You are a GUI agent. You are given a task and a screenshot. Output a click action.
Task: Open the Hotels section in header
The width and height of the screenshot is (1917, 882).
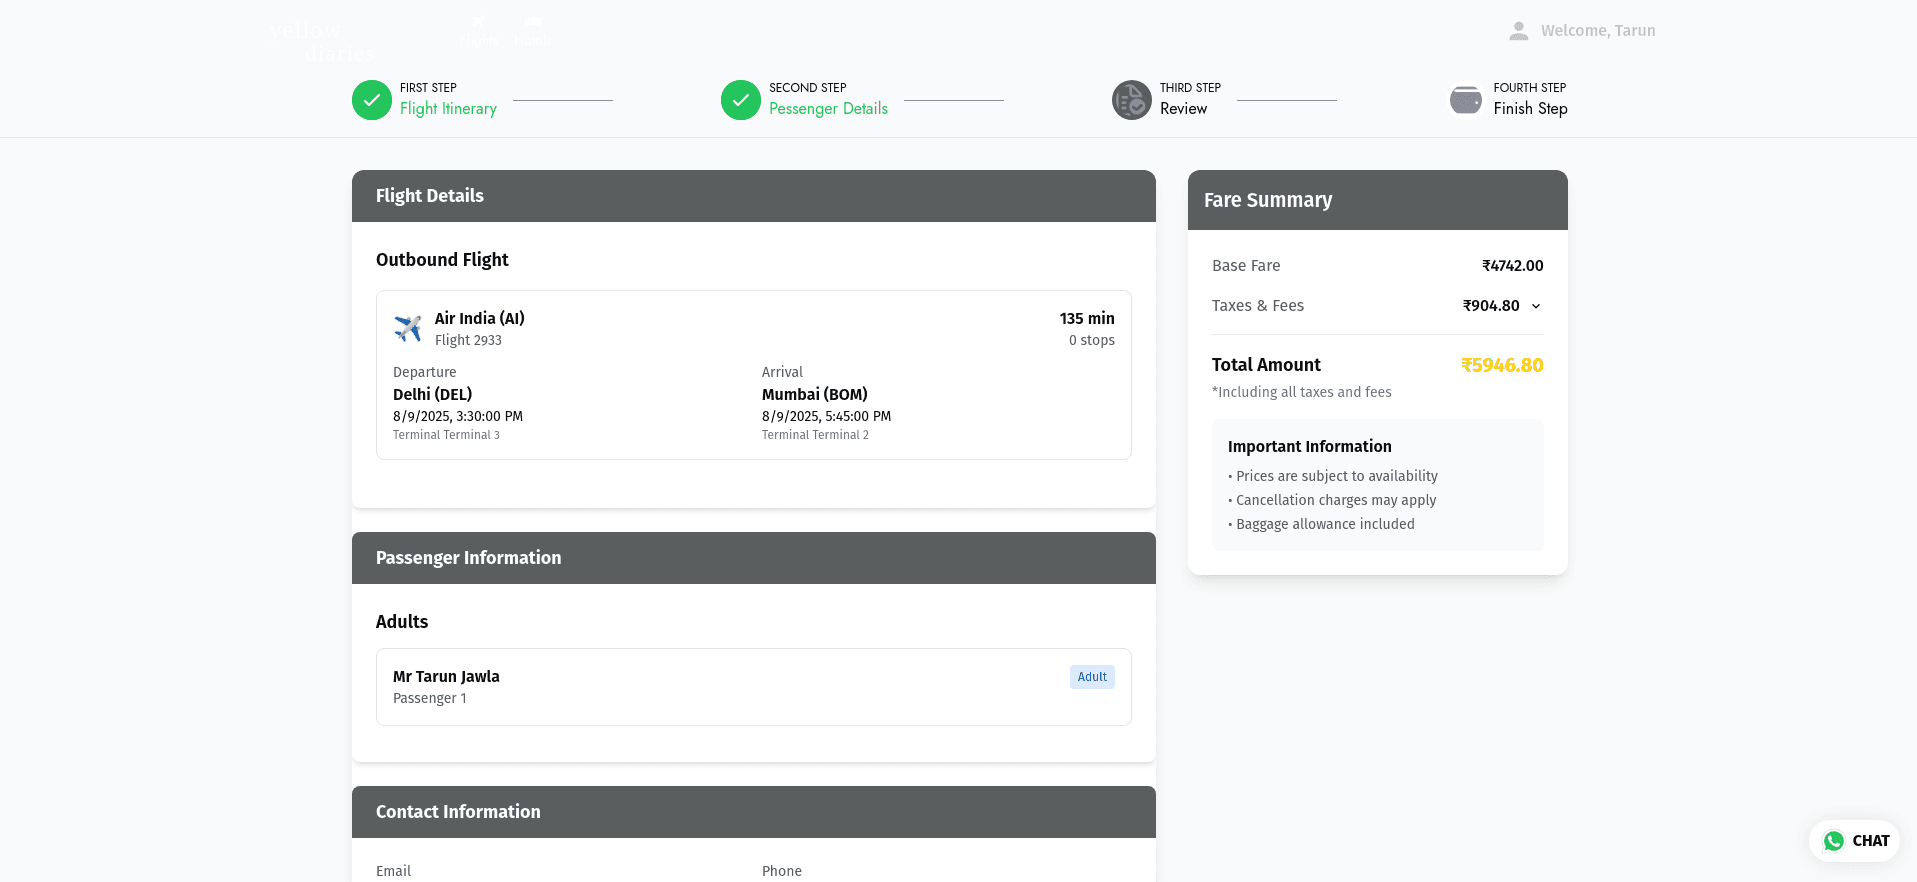coord(532,31)
